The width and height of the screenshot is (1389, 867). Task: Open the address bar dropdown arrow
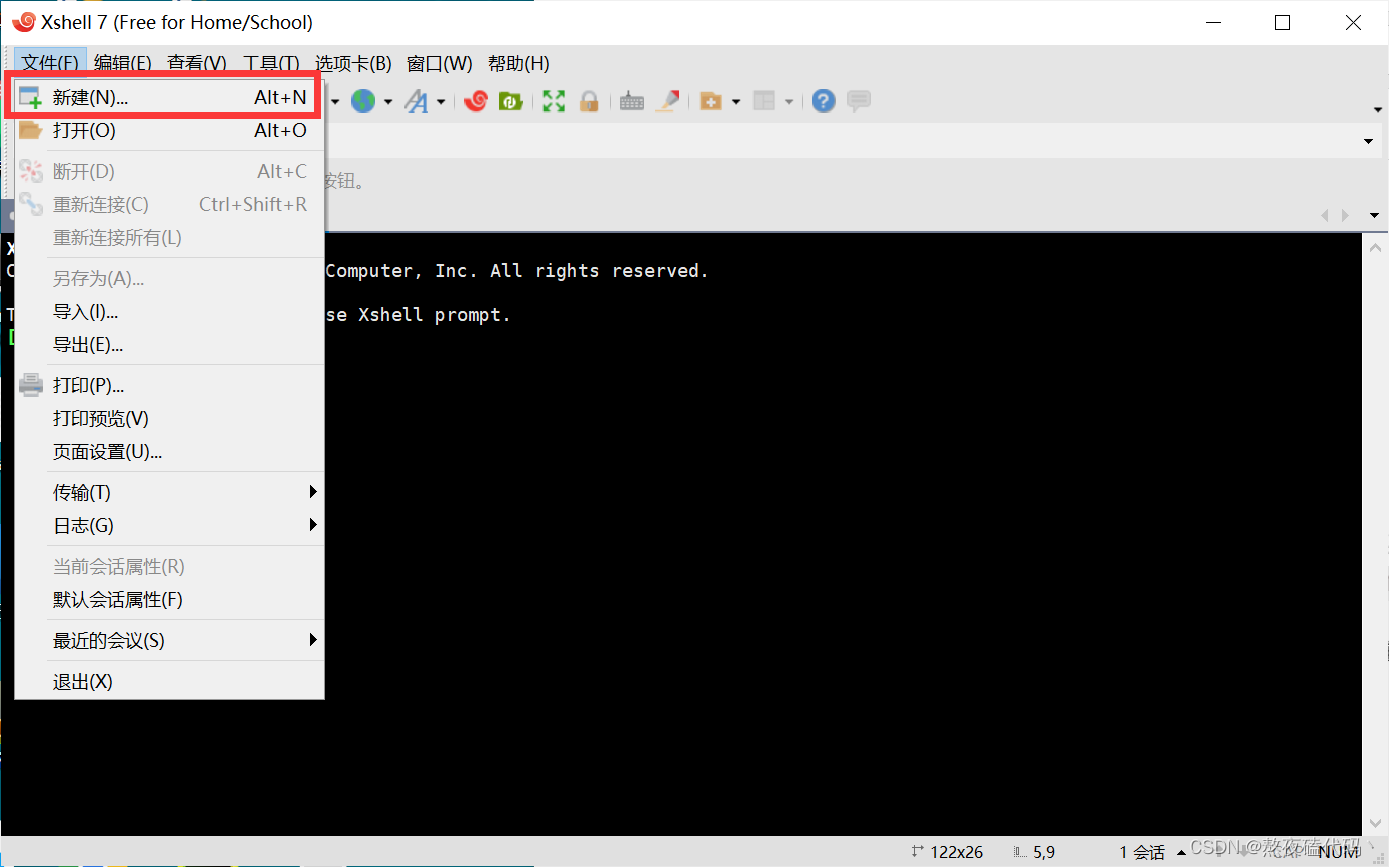[x=1369, y=142]
